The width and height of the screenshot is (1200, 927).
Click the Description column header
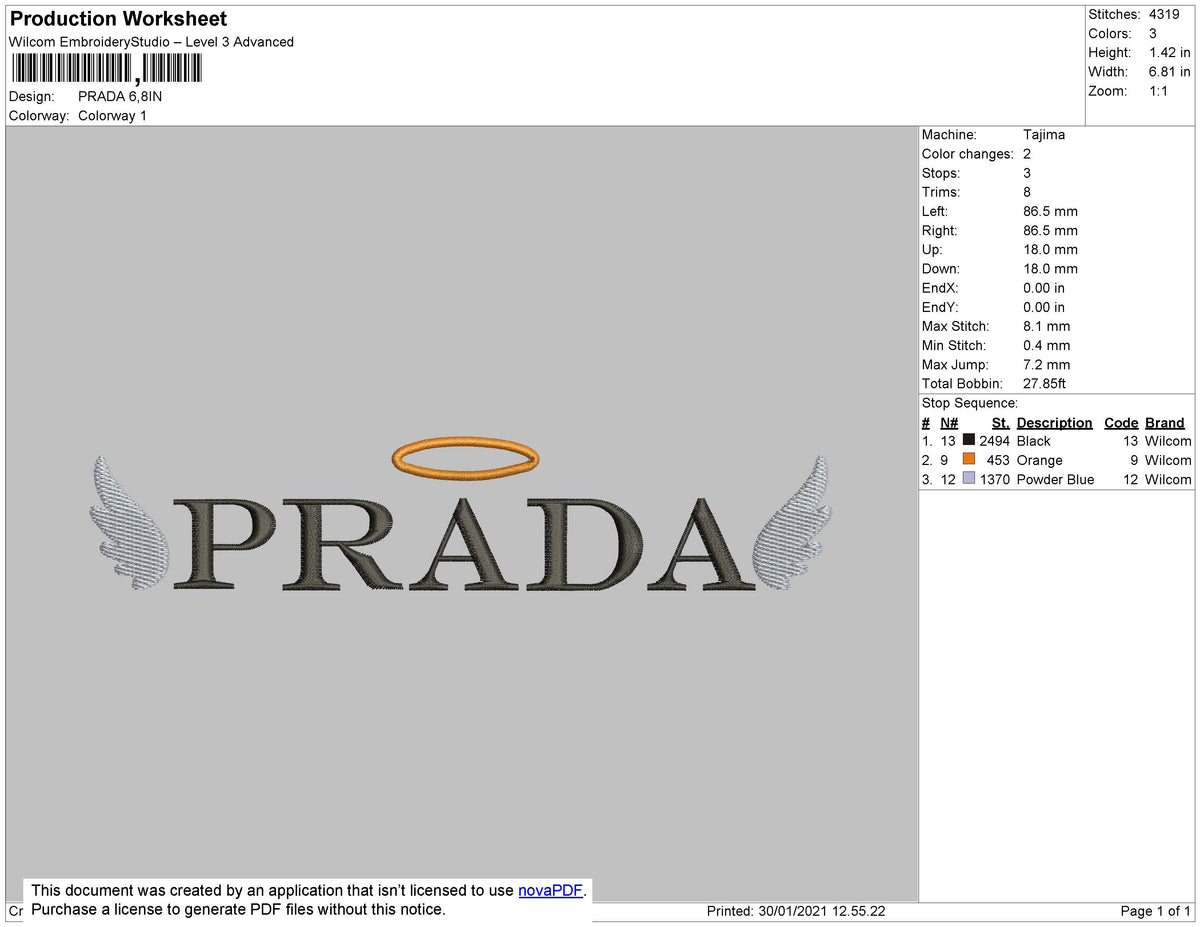(x=1055, y=422)
